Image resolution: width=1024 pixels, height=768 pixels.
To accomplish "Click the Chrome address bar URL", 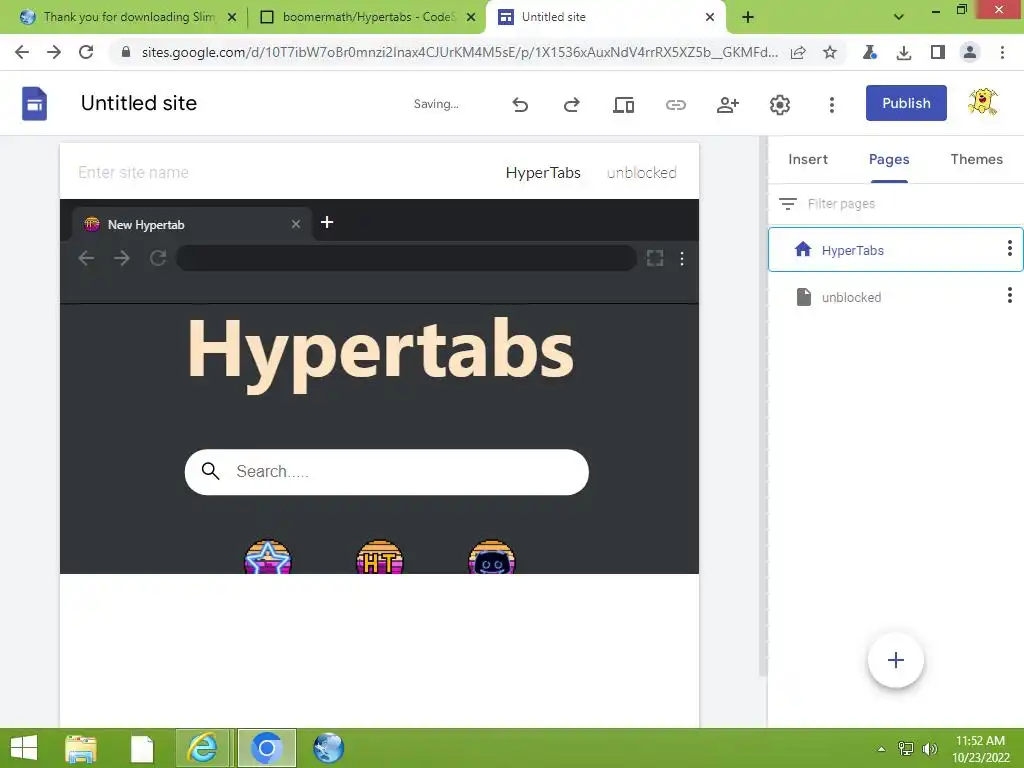I will [x=459, y=52].
